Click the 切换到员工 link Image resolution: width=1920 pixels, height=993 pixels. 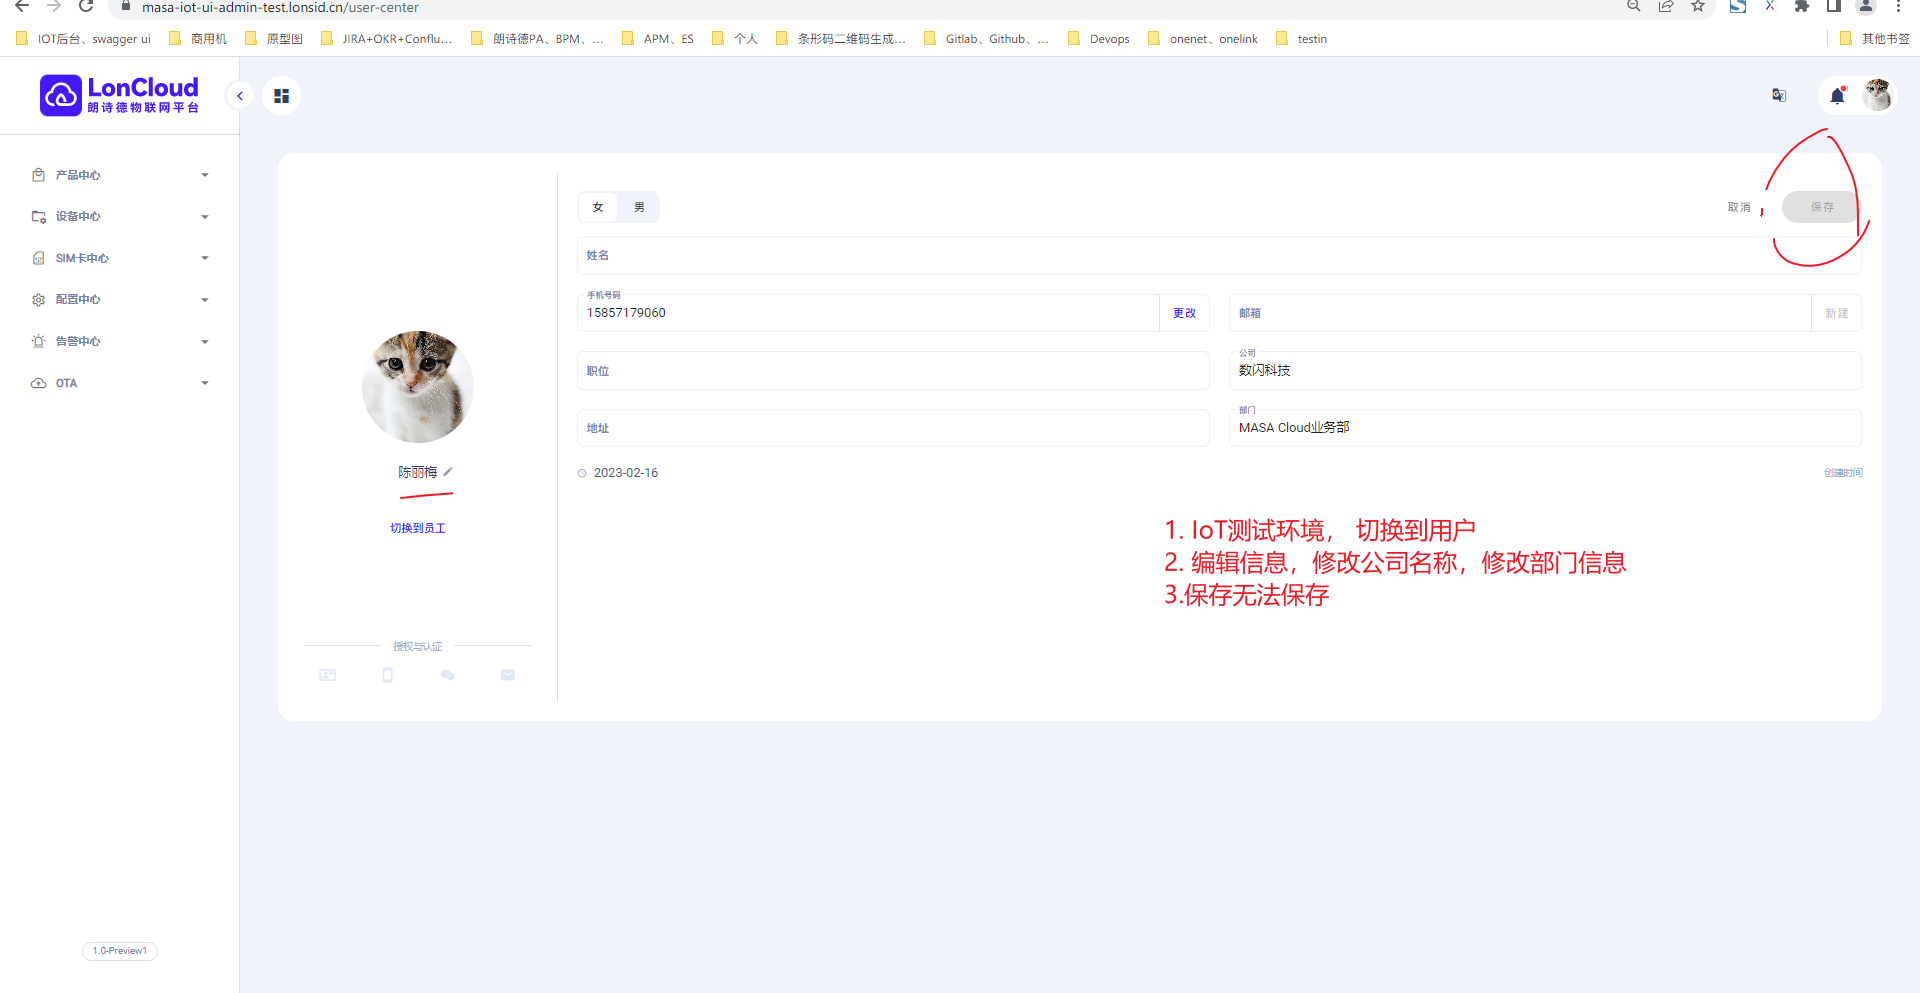coord(418,528)
